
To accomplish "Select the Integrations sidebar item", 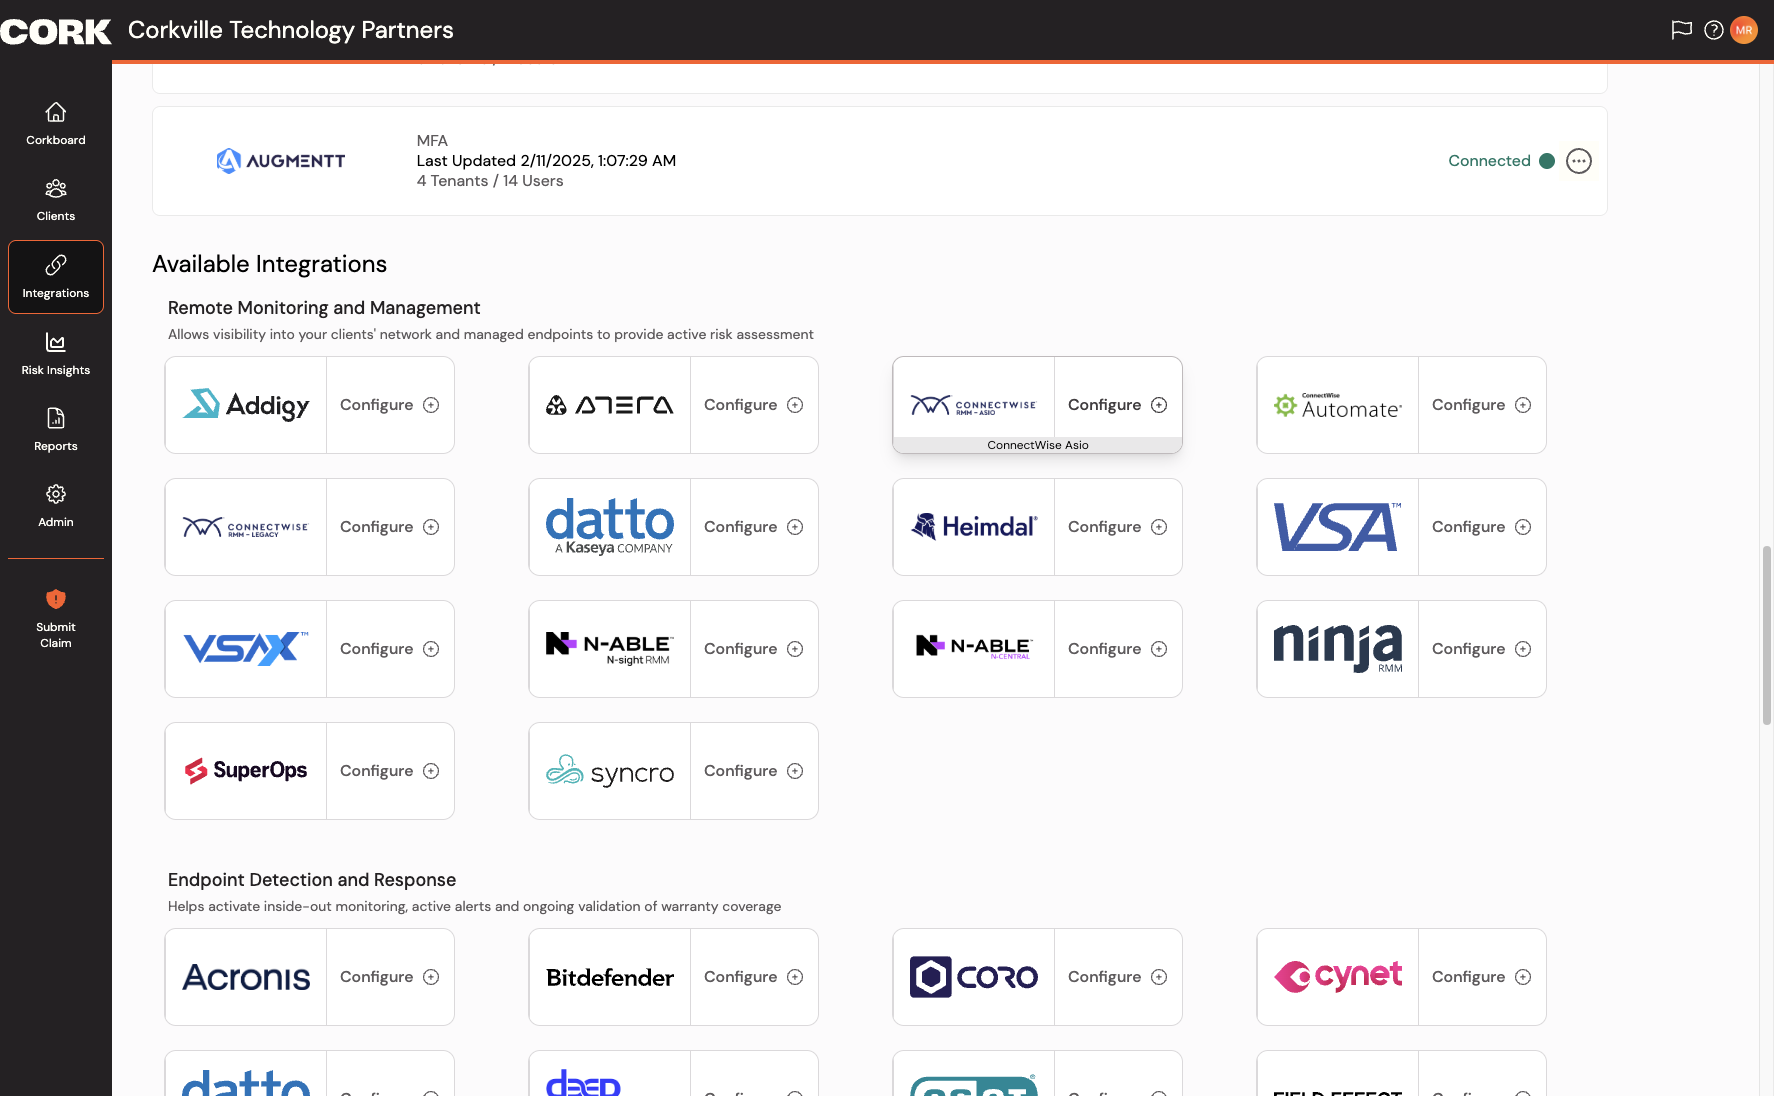I will tap(56, 277).
